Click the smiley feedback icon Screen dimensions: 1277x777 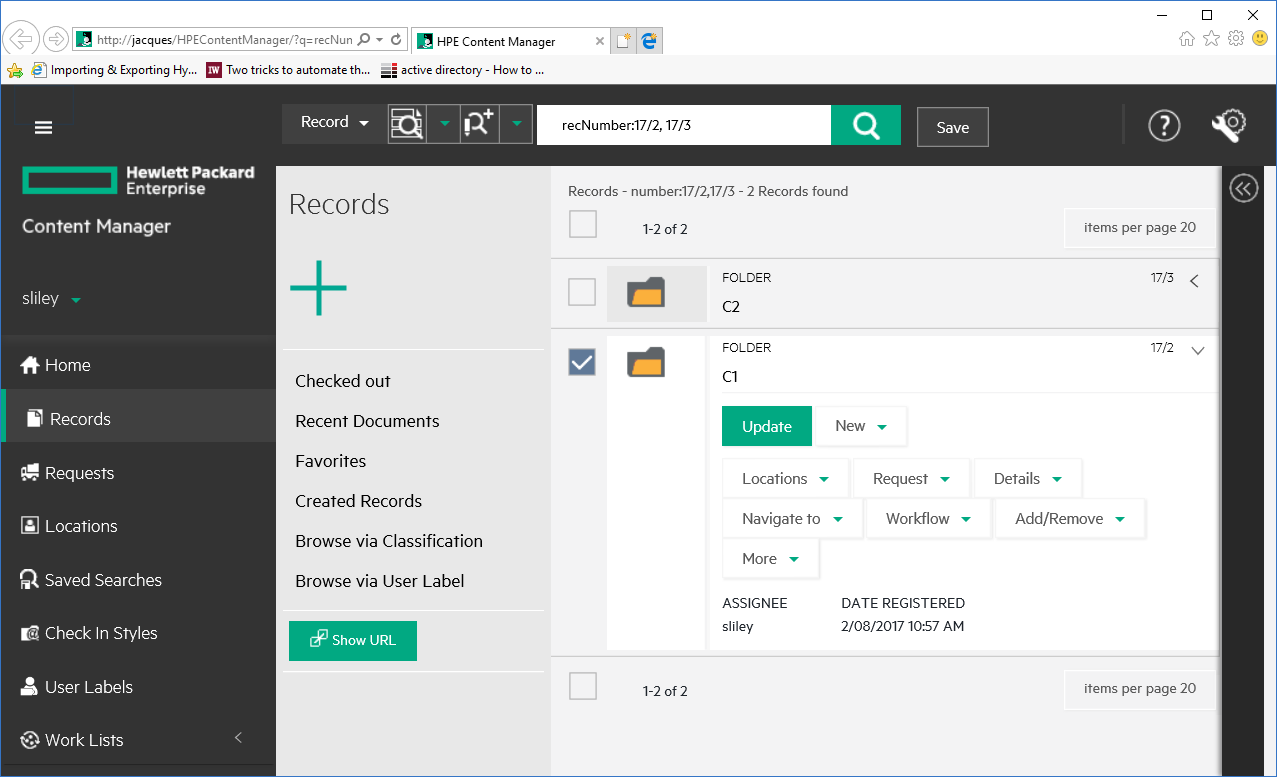point(1260,39)
